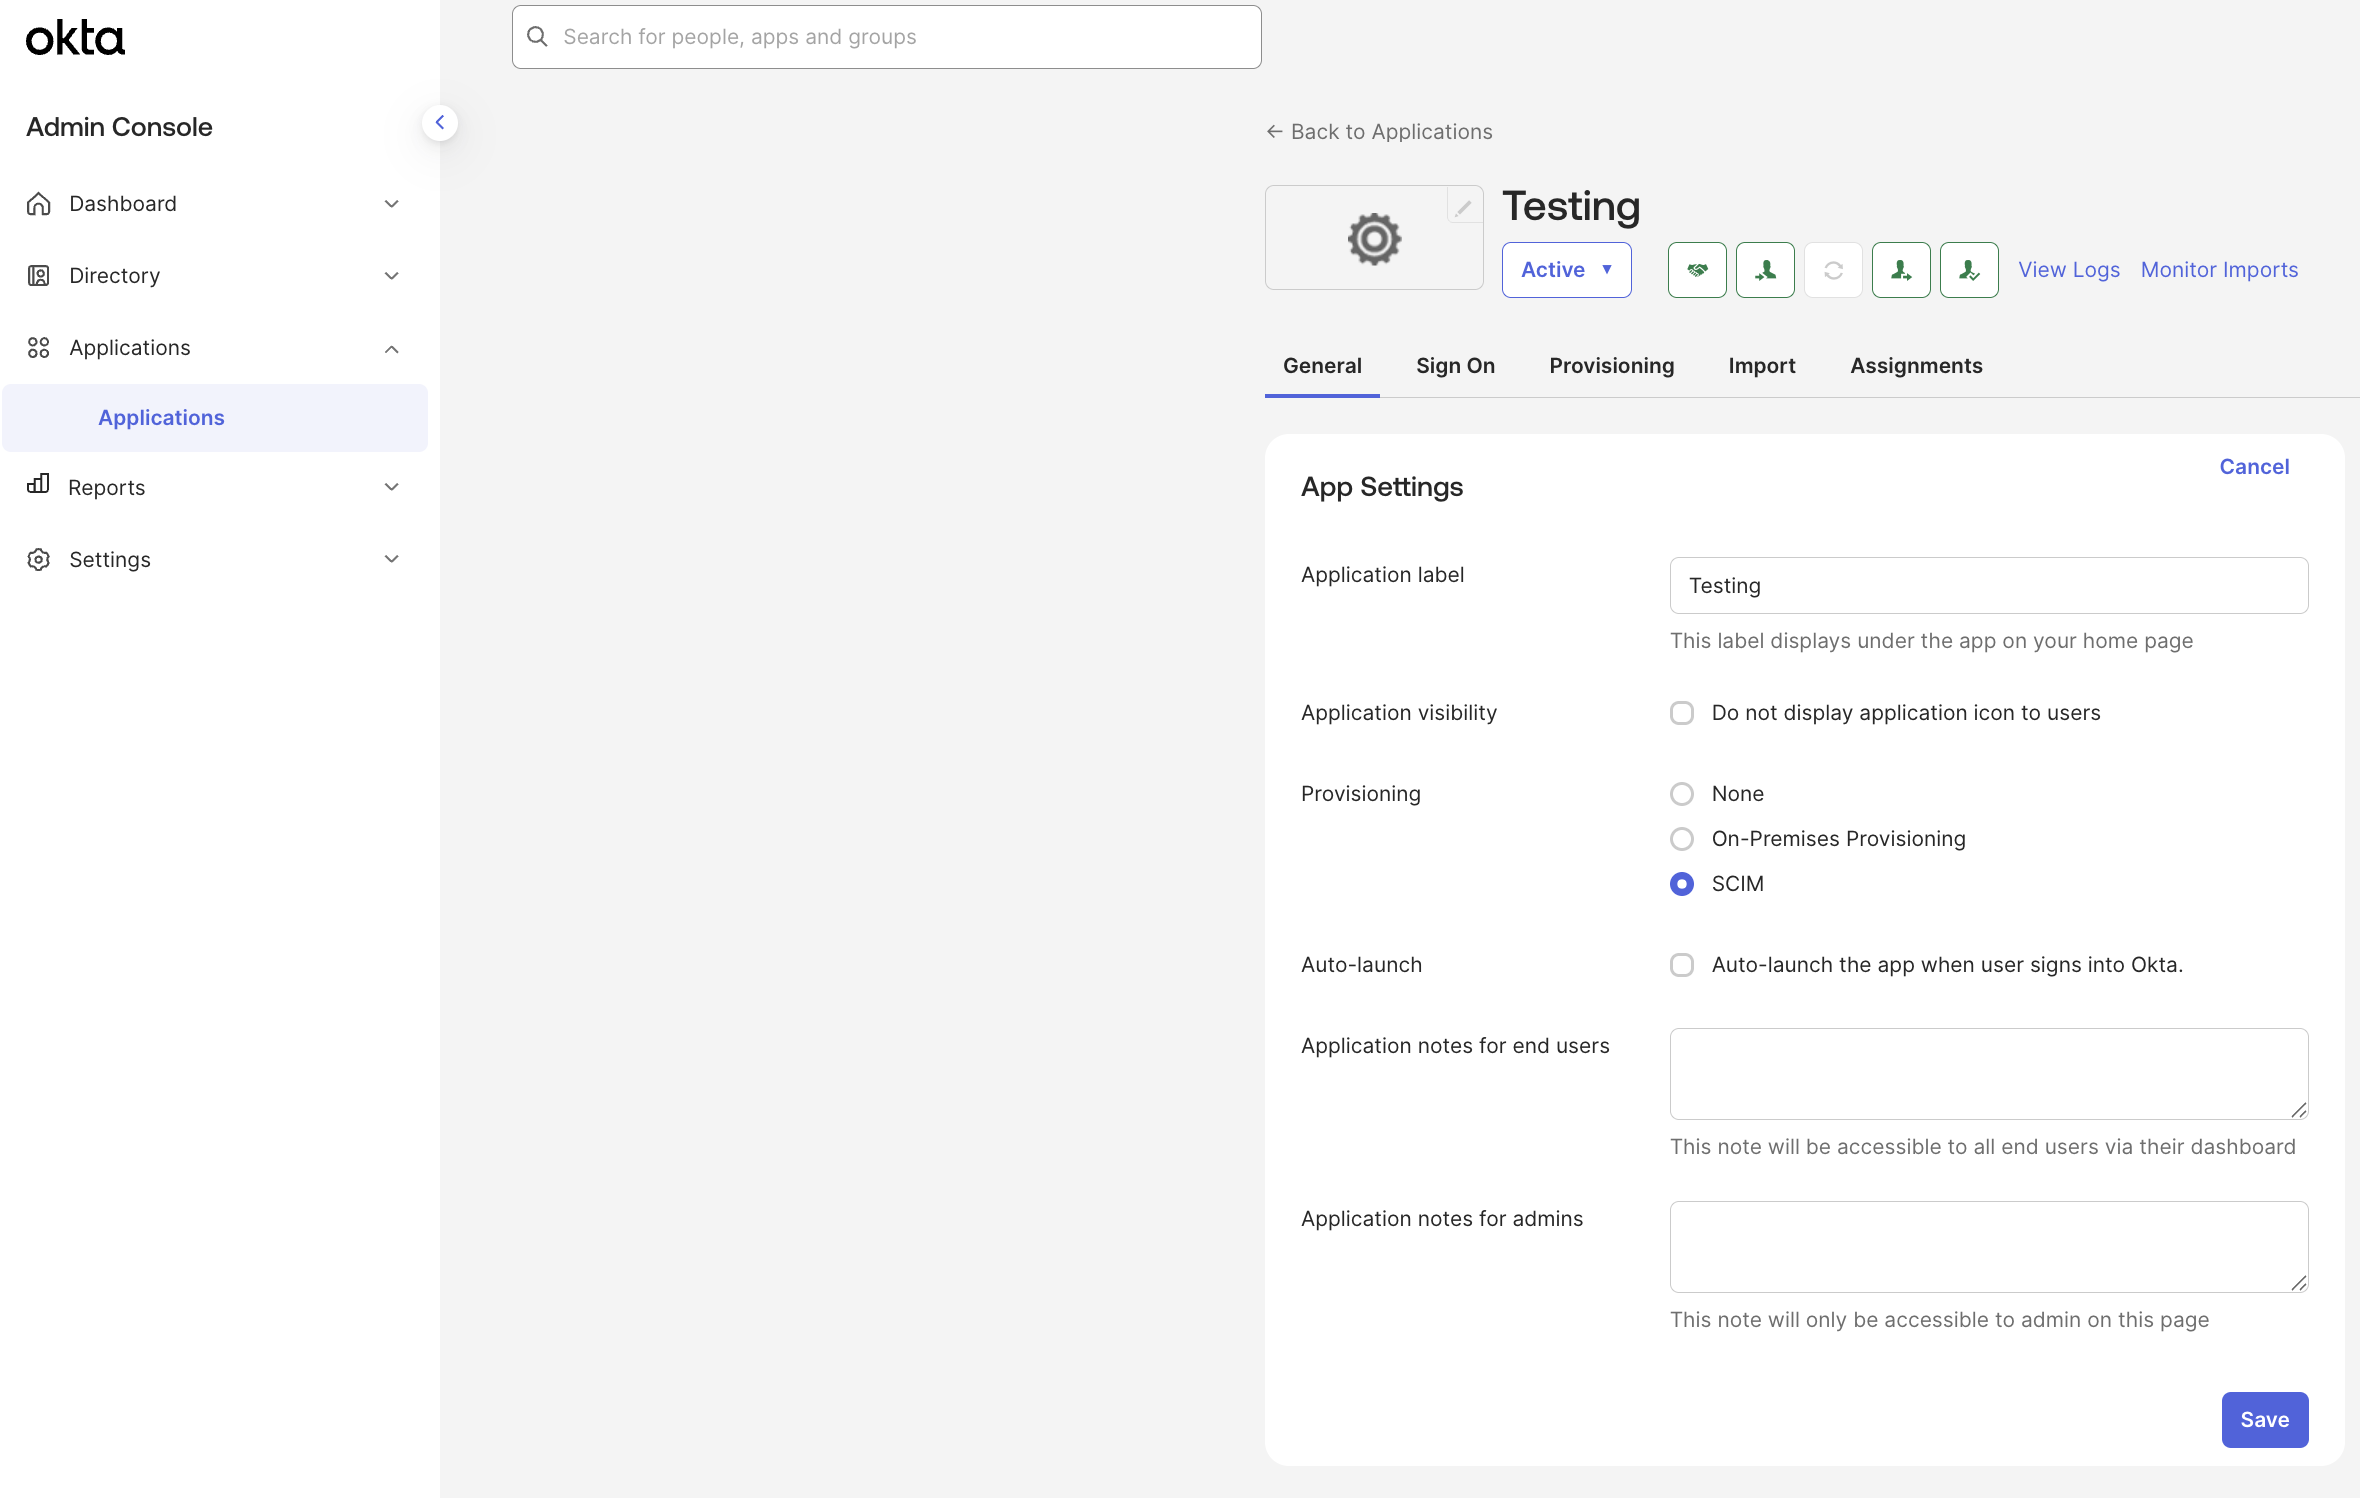The width and height of the screenshot is (2360, 1498).
Task: Edit the app logo with pencil icon
Action: (1464, 207)
